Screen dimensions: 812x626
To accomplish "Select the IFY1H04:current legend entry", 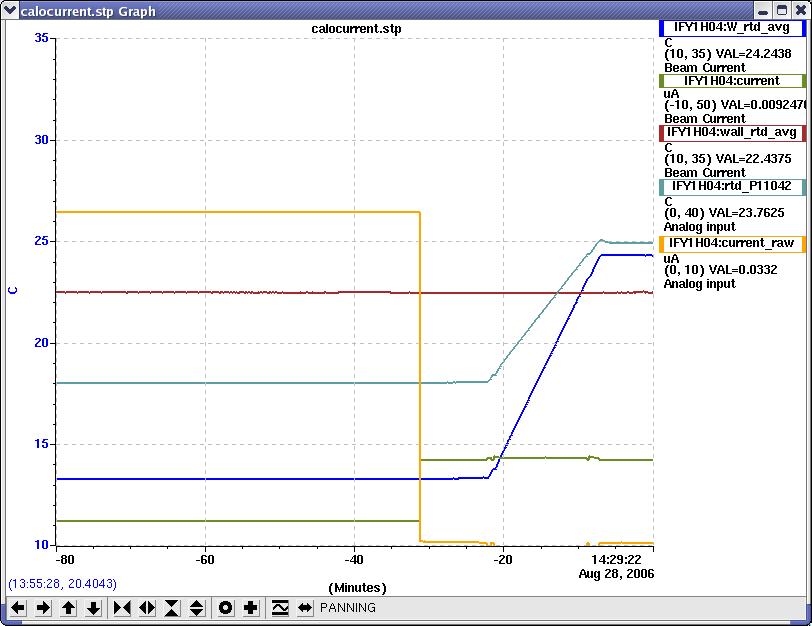I will click(732, 81).
